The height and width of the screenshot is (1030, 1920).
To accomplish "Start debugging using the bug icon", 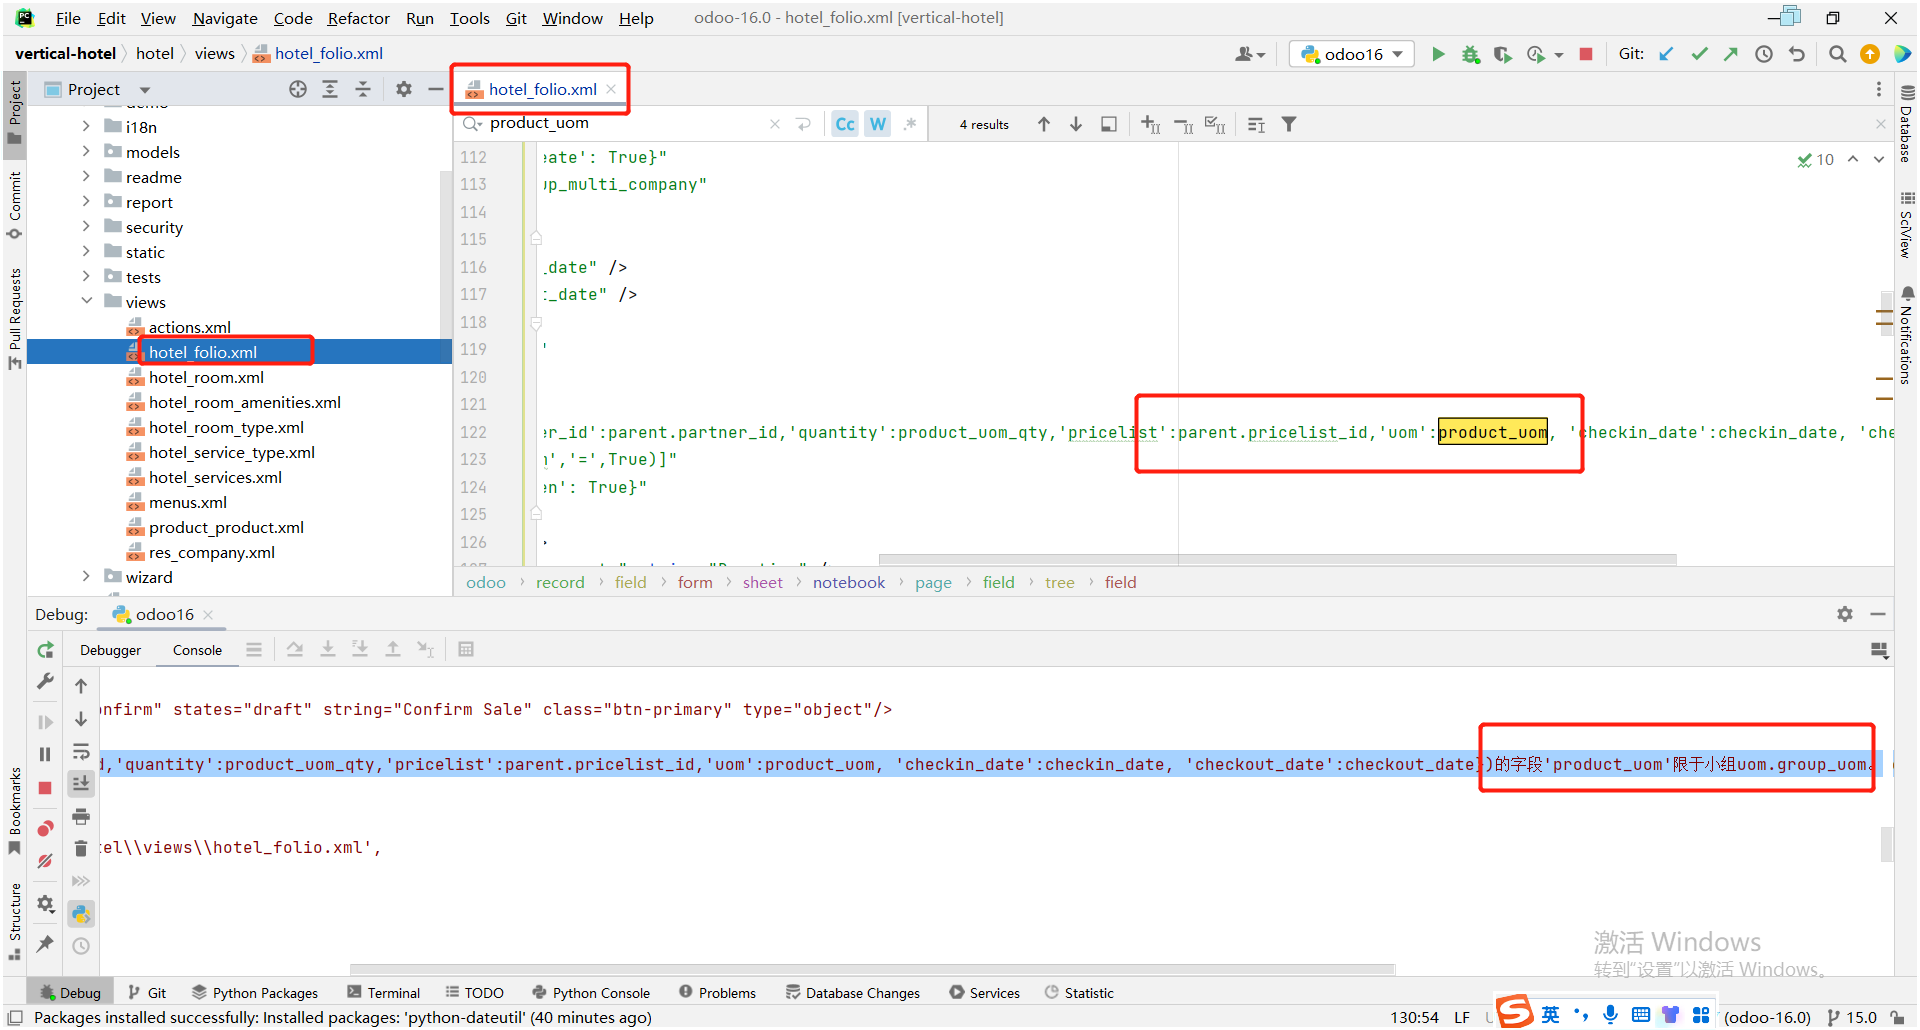I will [1471, 54].
